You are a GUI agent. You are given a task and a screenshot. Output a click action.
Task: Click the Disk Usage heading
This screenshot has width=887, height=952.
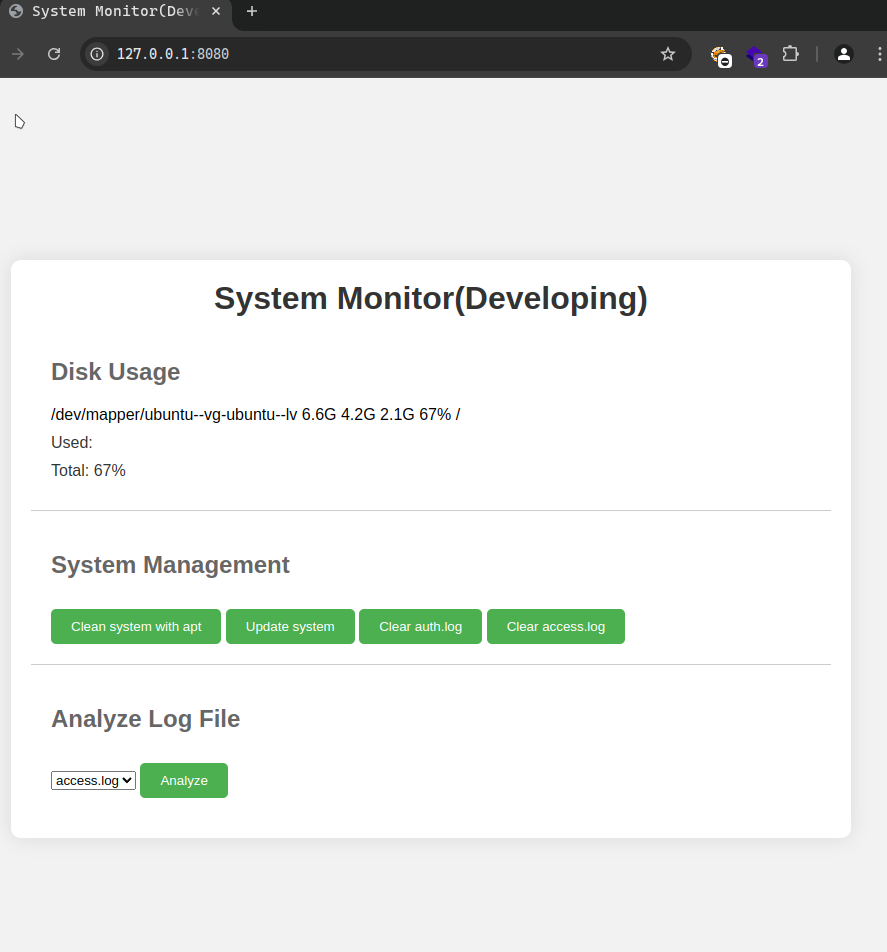115,372
